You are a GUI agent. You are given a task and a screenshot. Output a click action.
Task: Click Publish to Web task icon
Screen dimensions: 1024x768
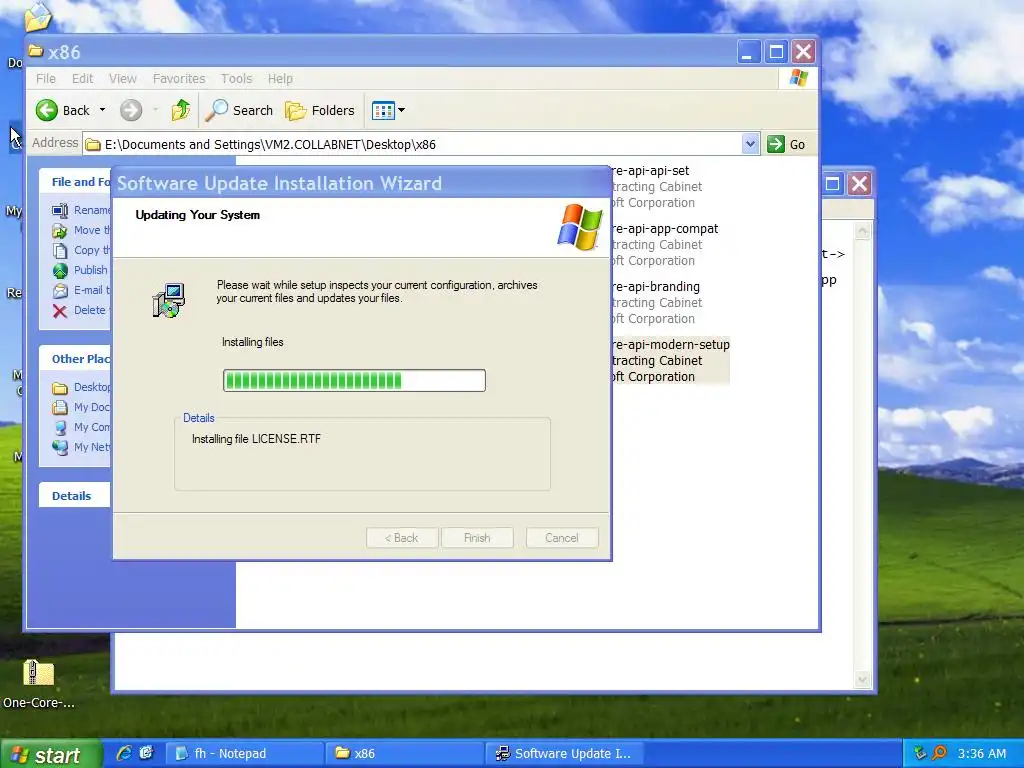60,270
